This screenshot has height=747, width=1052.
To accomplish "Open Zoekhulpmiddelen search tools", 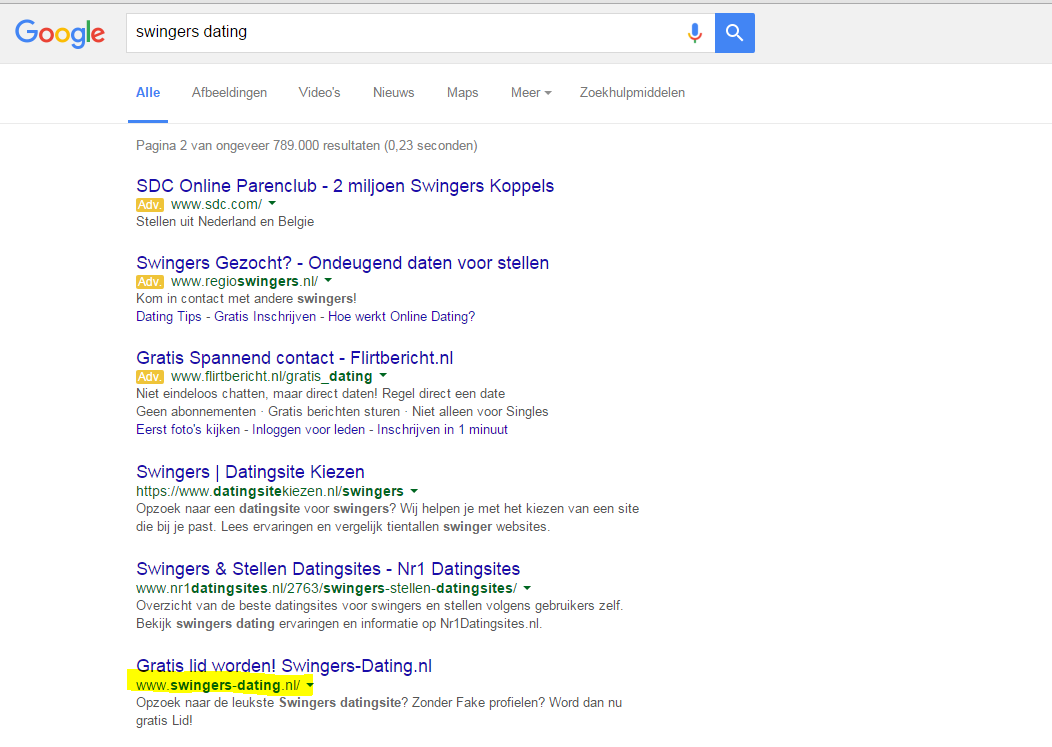I will (632, 93).
